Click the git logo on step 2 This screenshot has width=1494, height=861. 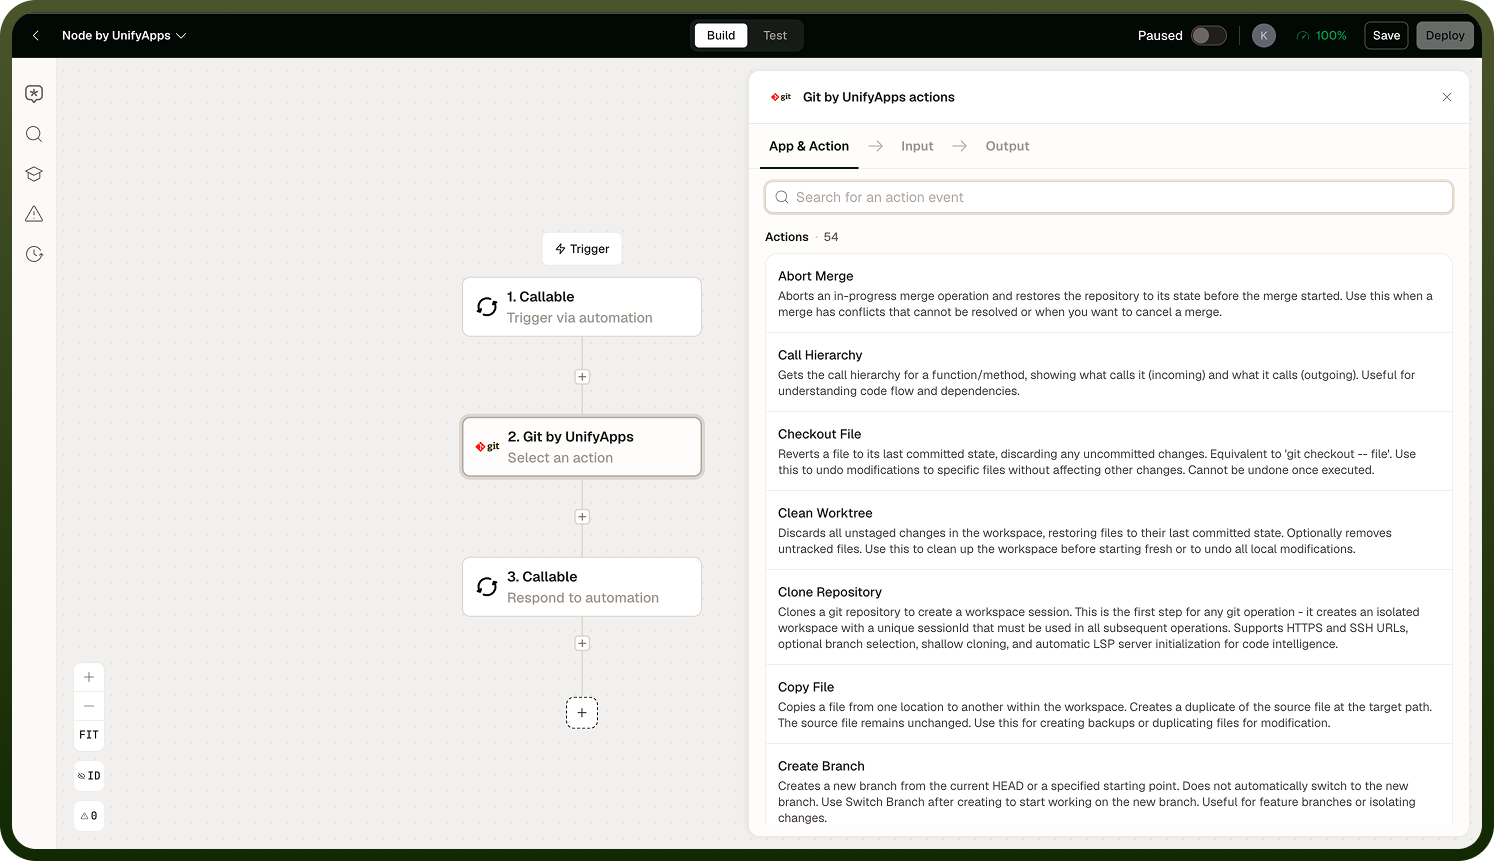pos(487,447)
